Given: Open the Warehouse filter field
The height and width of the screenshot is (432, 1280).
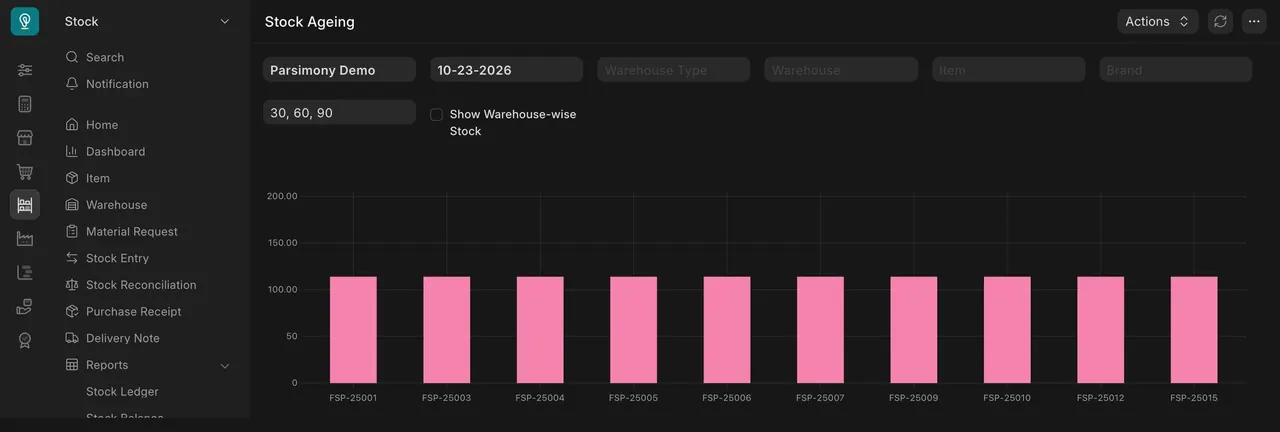Looking at the screenshot, I should tap(841, 70).
